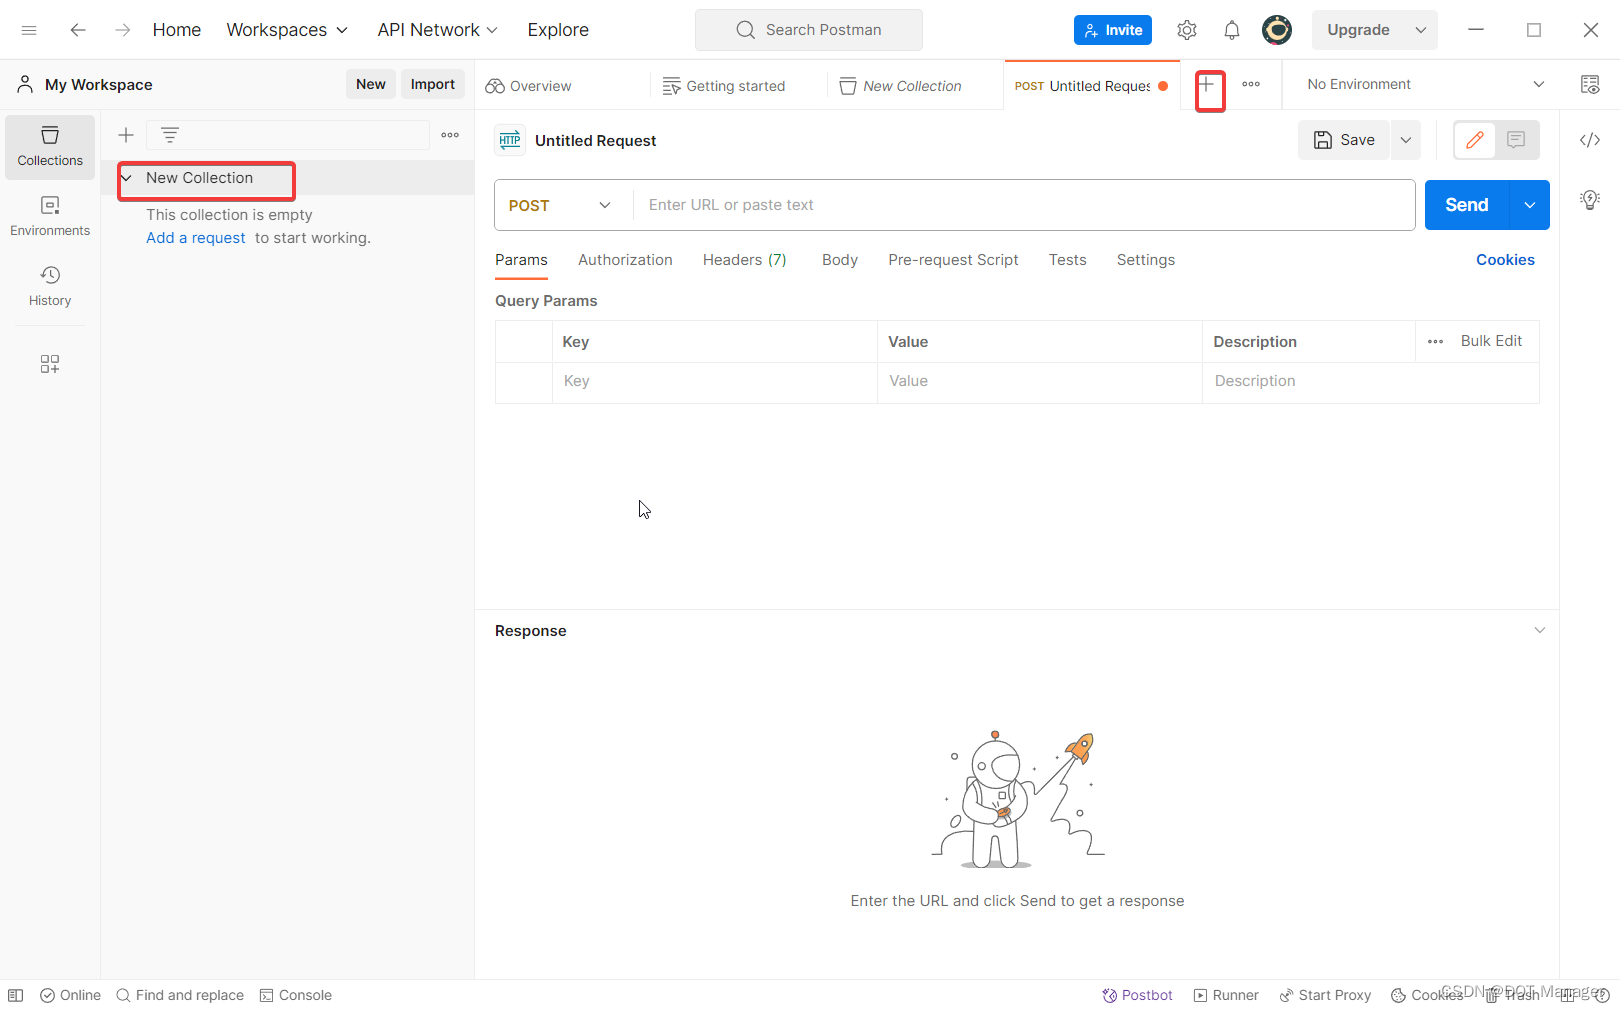Open the notifications bell
1620x1010 pixels.
pyautogui.click(x=1232, y=30)
